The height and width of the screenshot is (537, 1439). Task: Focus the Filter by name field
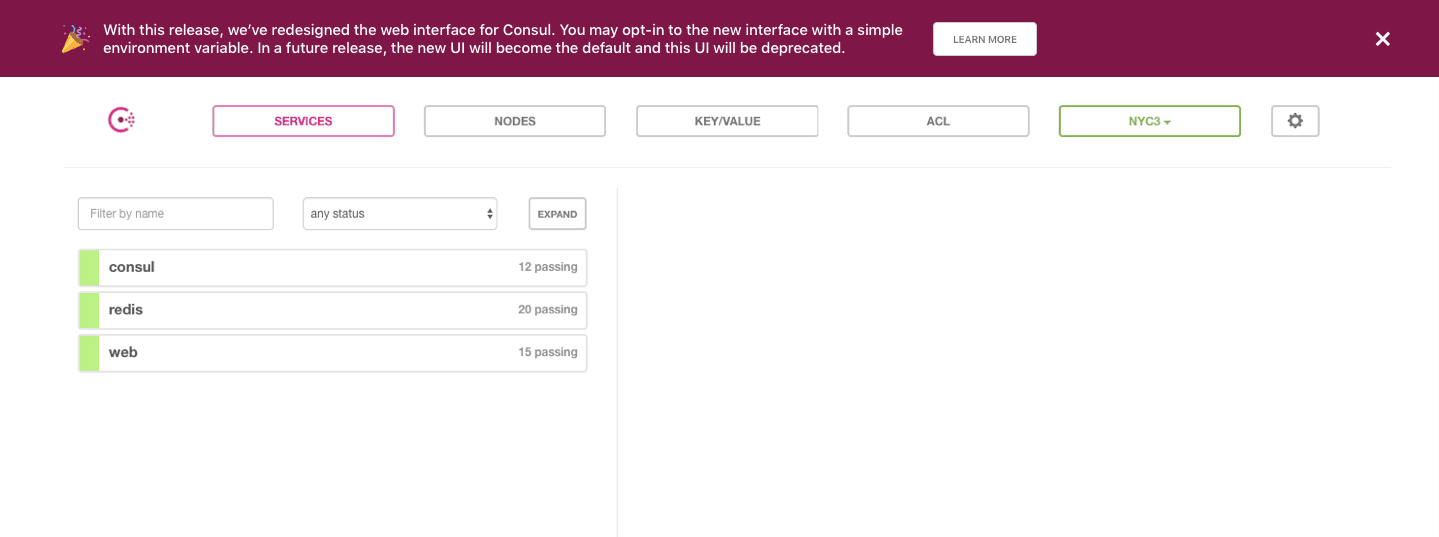click(176, 214)
